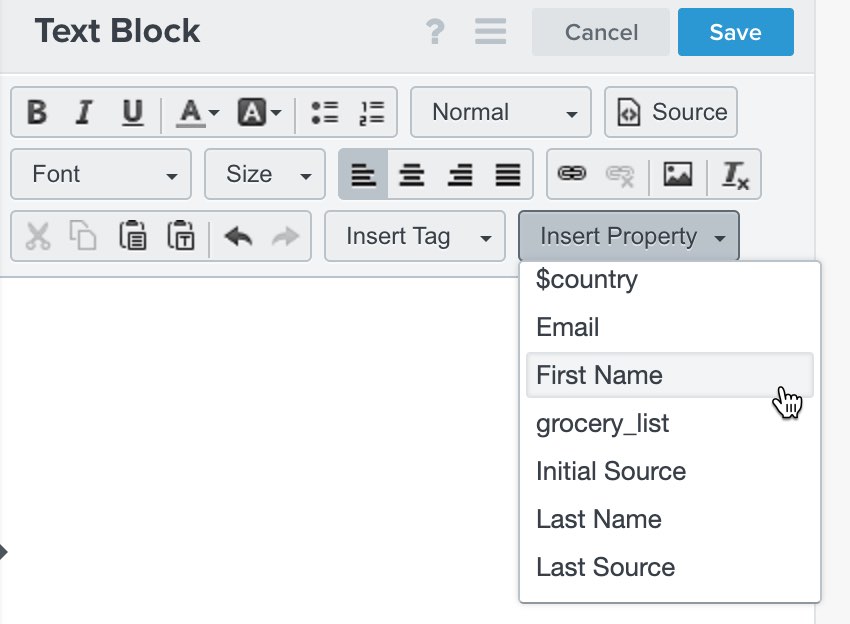Viewport: 850px width, 624px height.
Task: Click the remove format icon
Action: [735, 174]
